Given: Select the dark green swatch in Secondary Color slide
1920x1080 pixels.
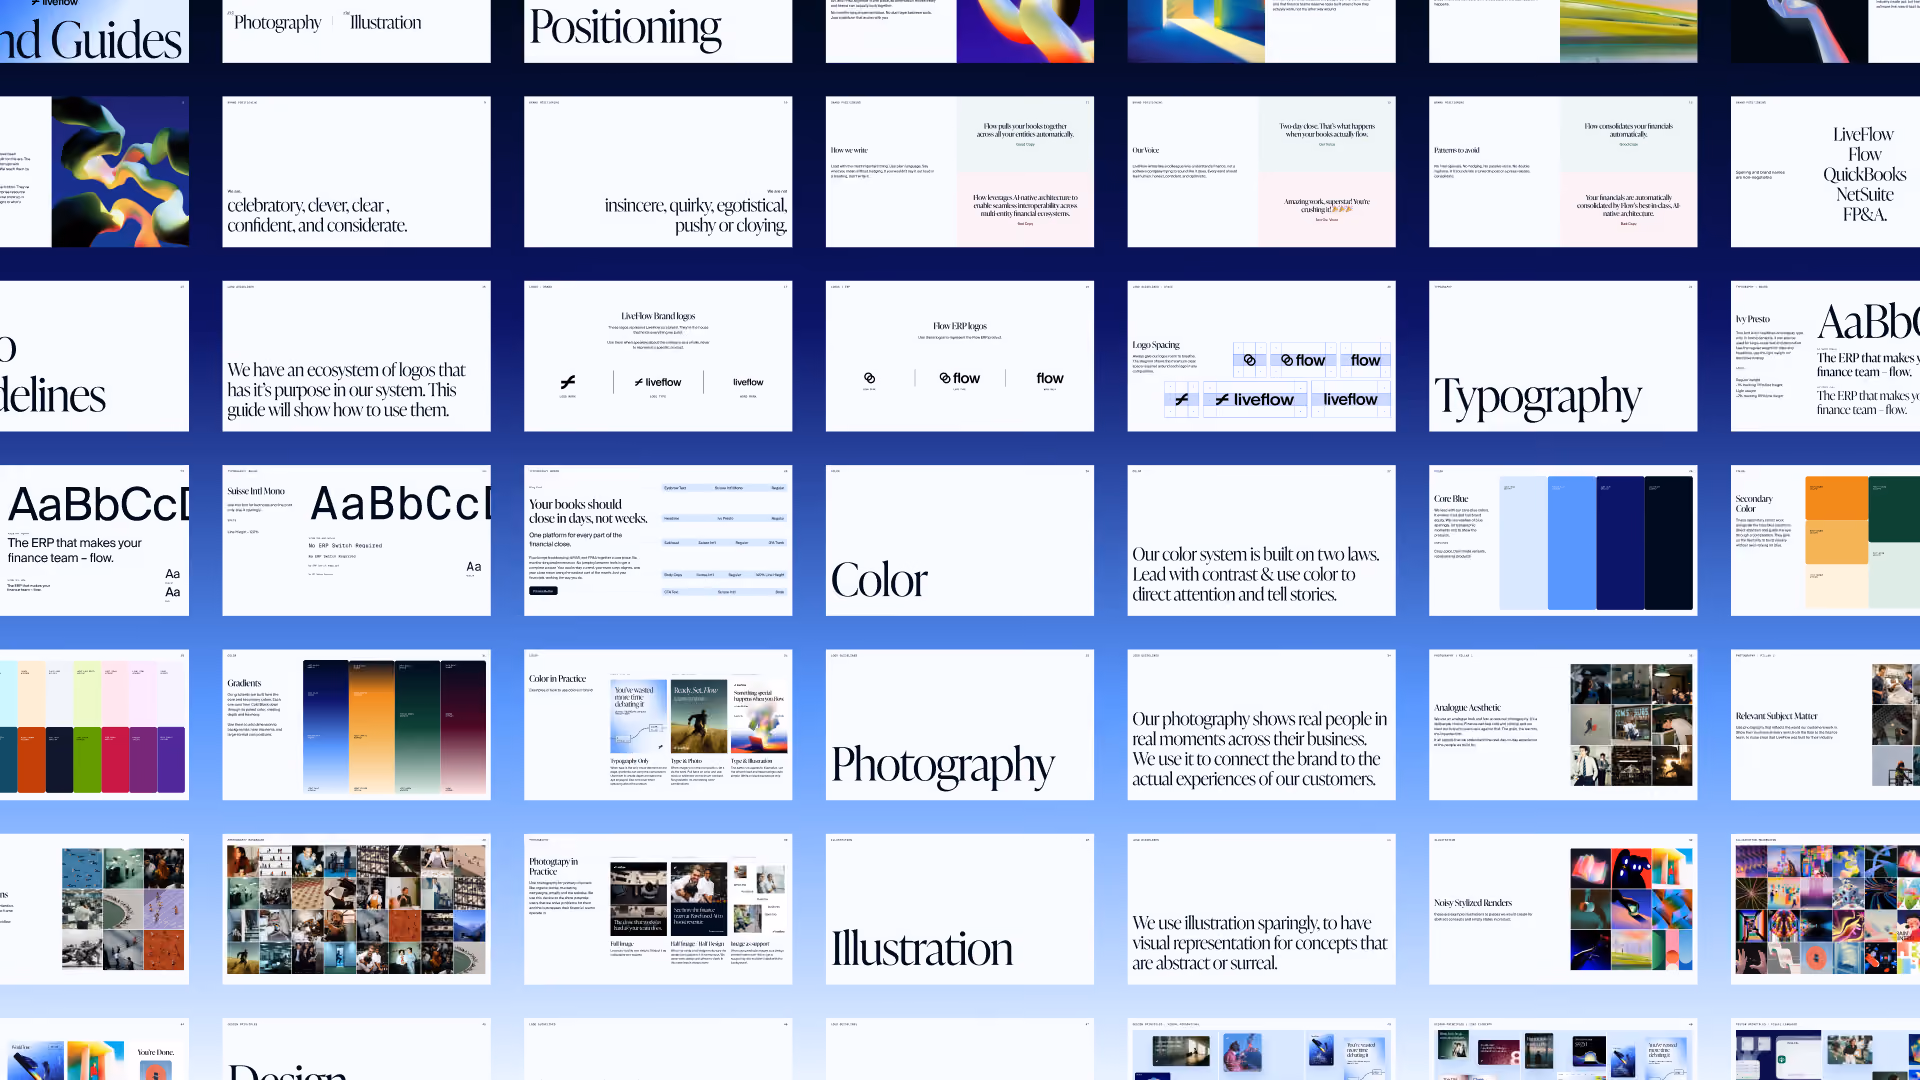Looking at the screenshot, I should click(1894, 509).
